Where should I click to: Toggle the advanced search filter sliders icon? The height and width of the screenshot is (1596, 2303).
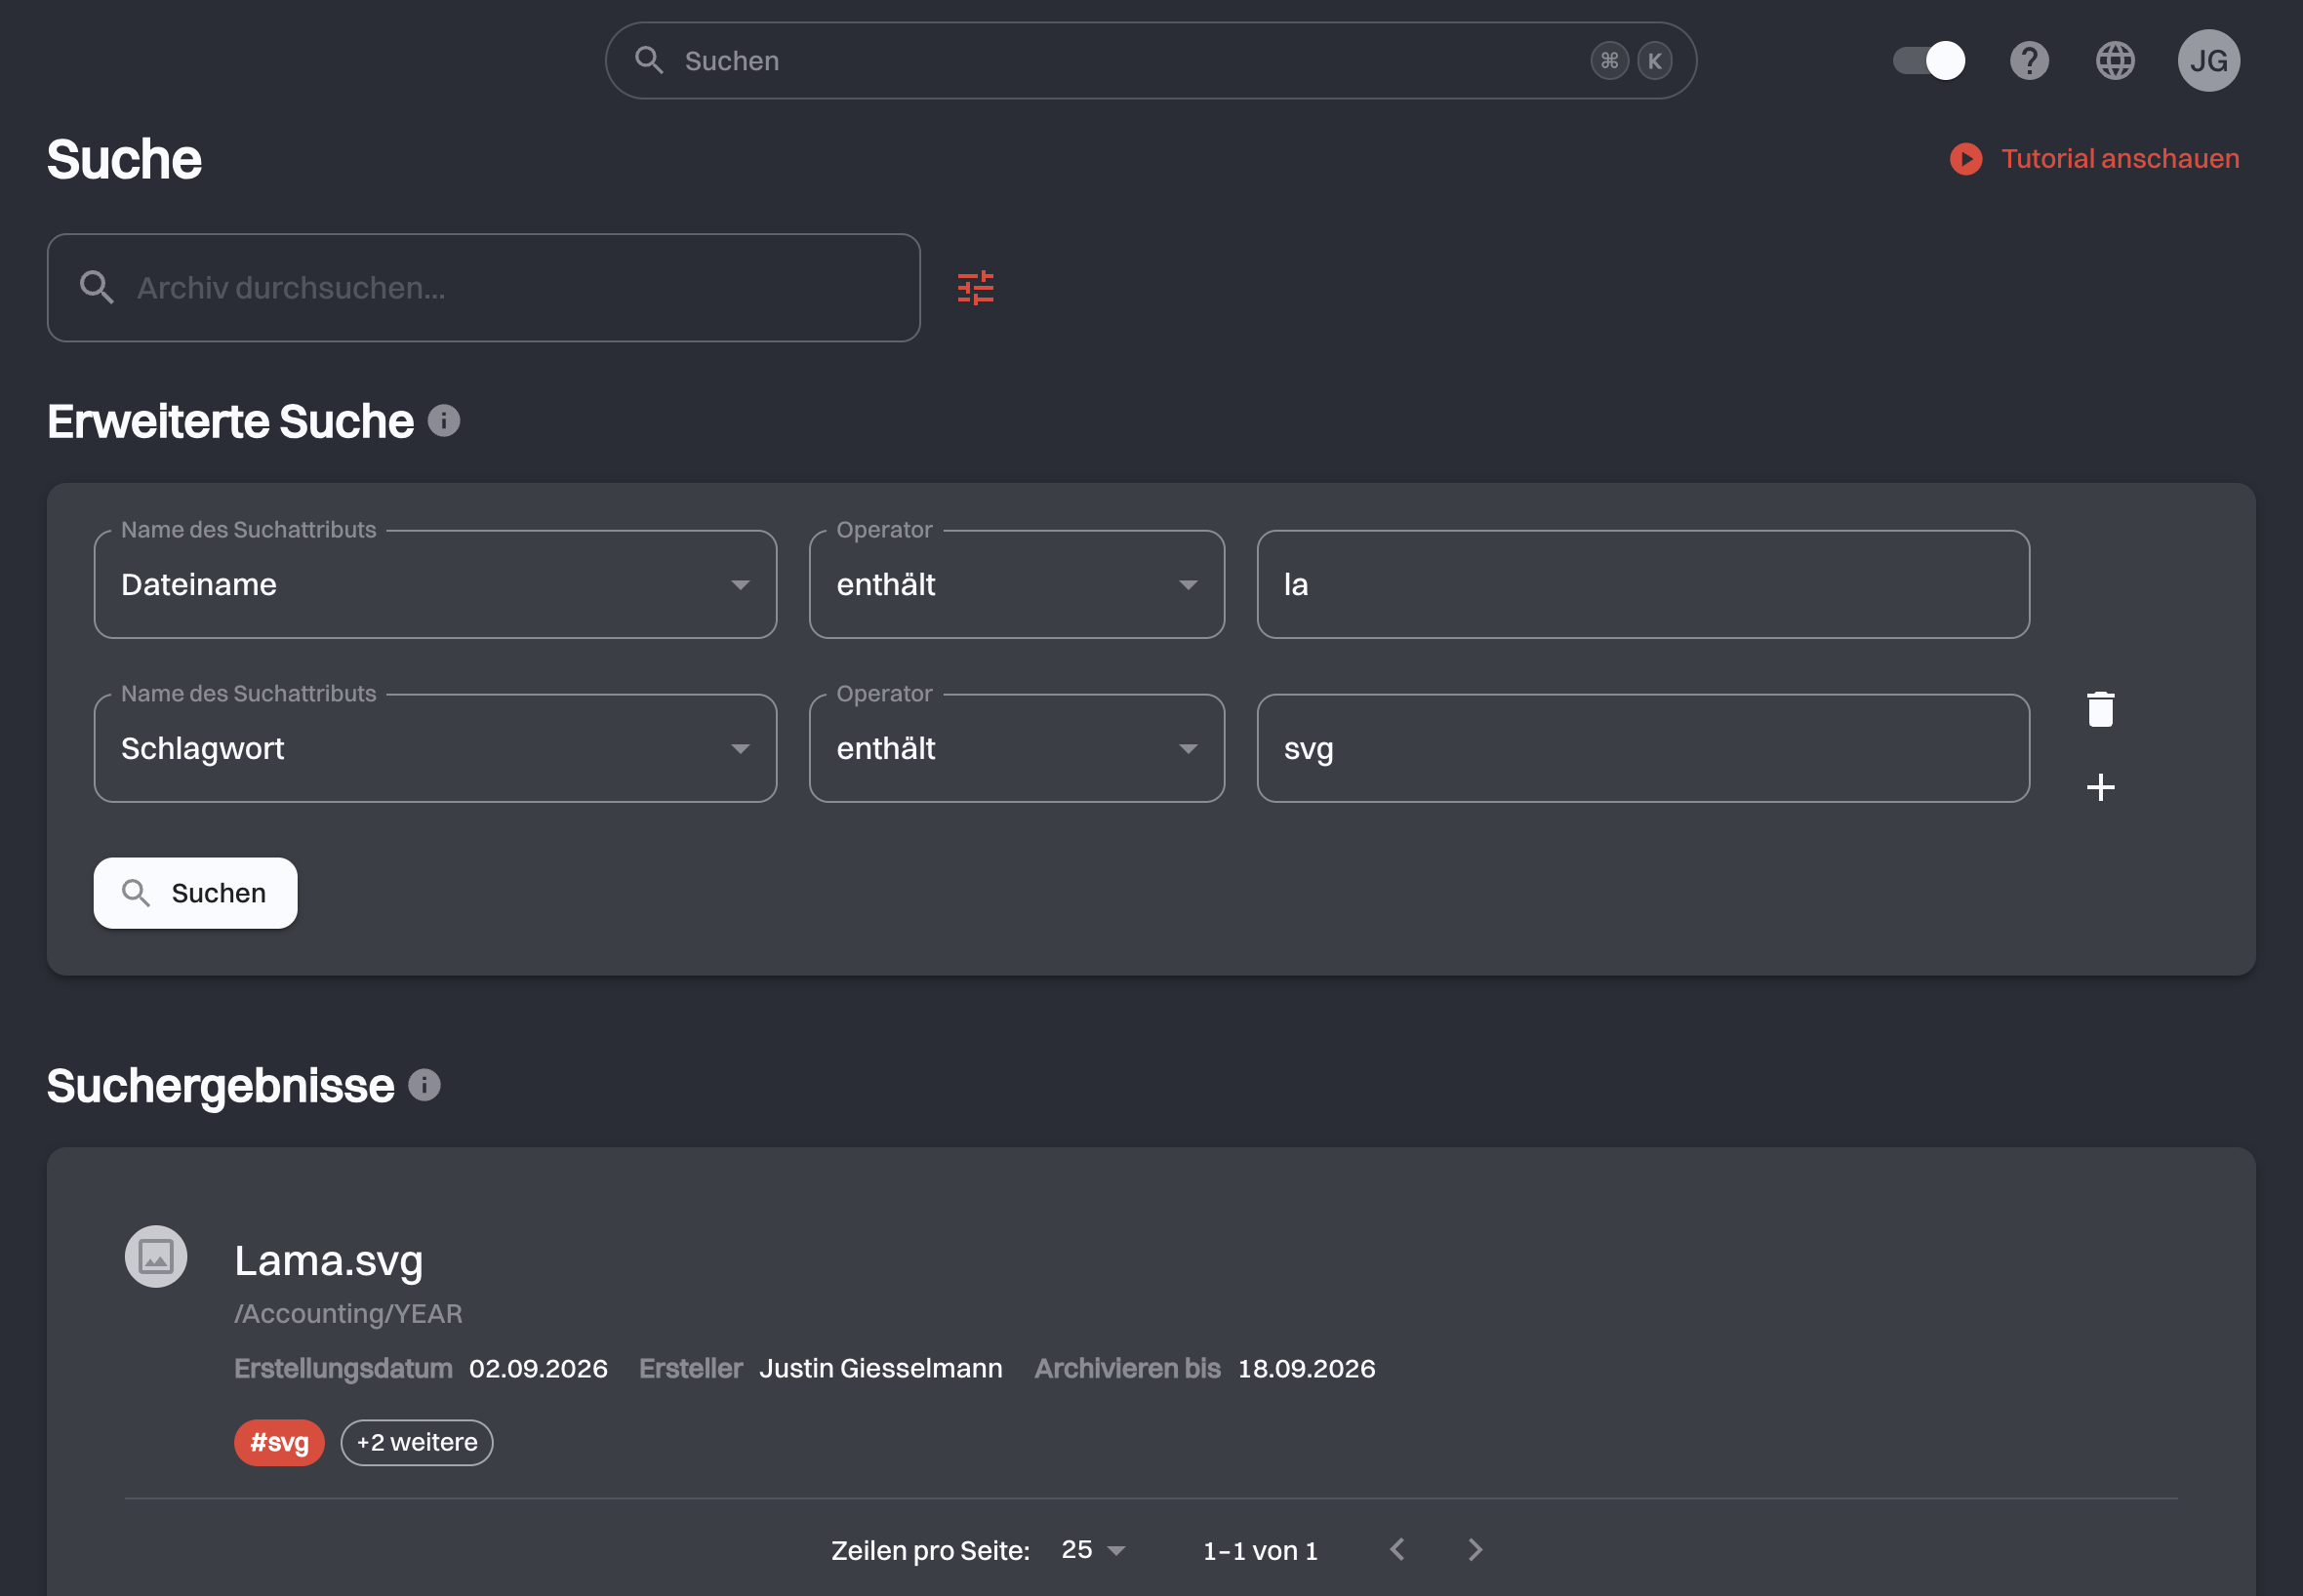tap(975, 288)
